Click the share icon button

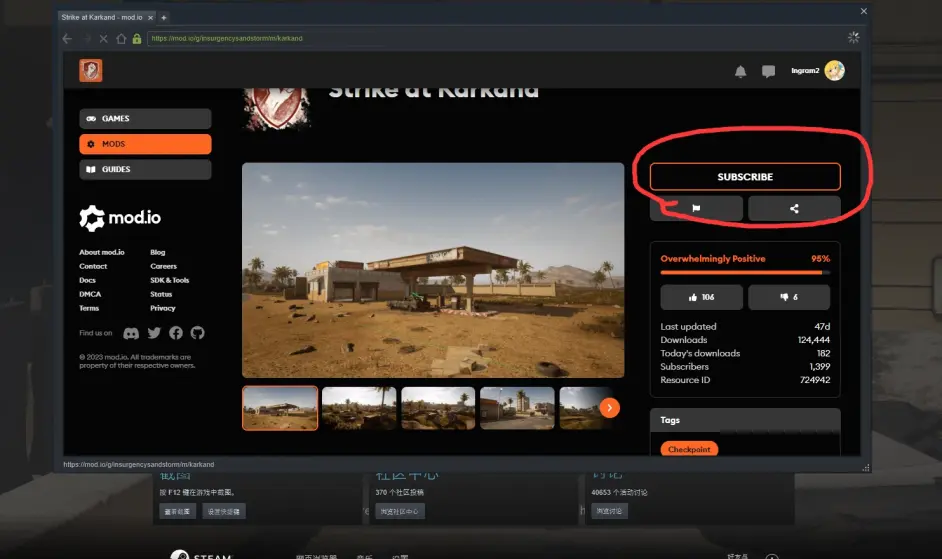[x=794, y=208]
